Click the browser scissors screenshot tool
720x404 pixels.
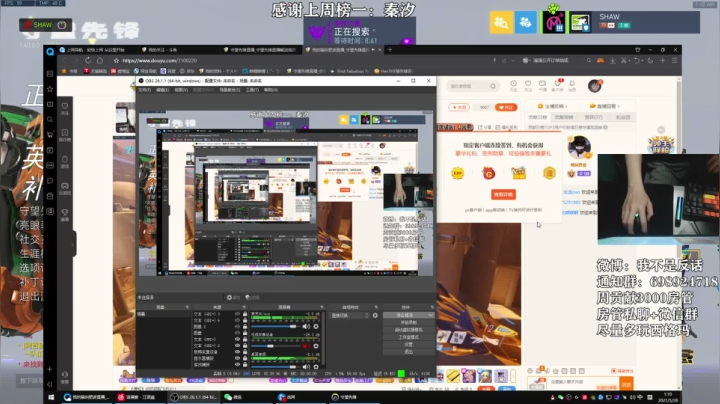coord(624,60)
